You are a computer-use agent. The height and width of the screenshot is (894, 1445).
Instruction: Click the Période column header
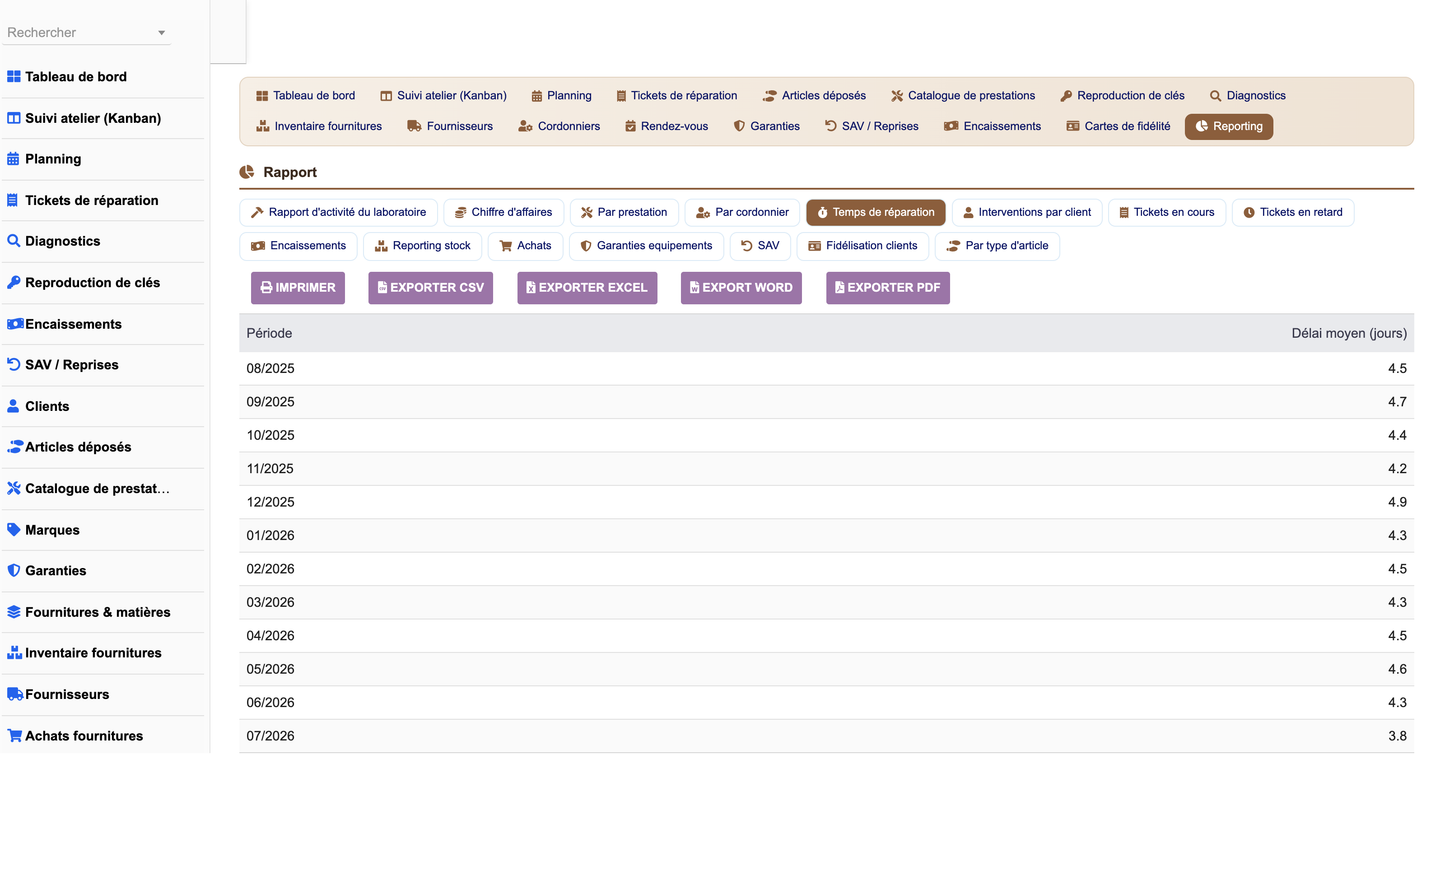269,333
